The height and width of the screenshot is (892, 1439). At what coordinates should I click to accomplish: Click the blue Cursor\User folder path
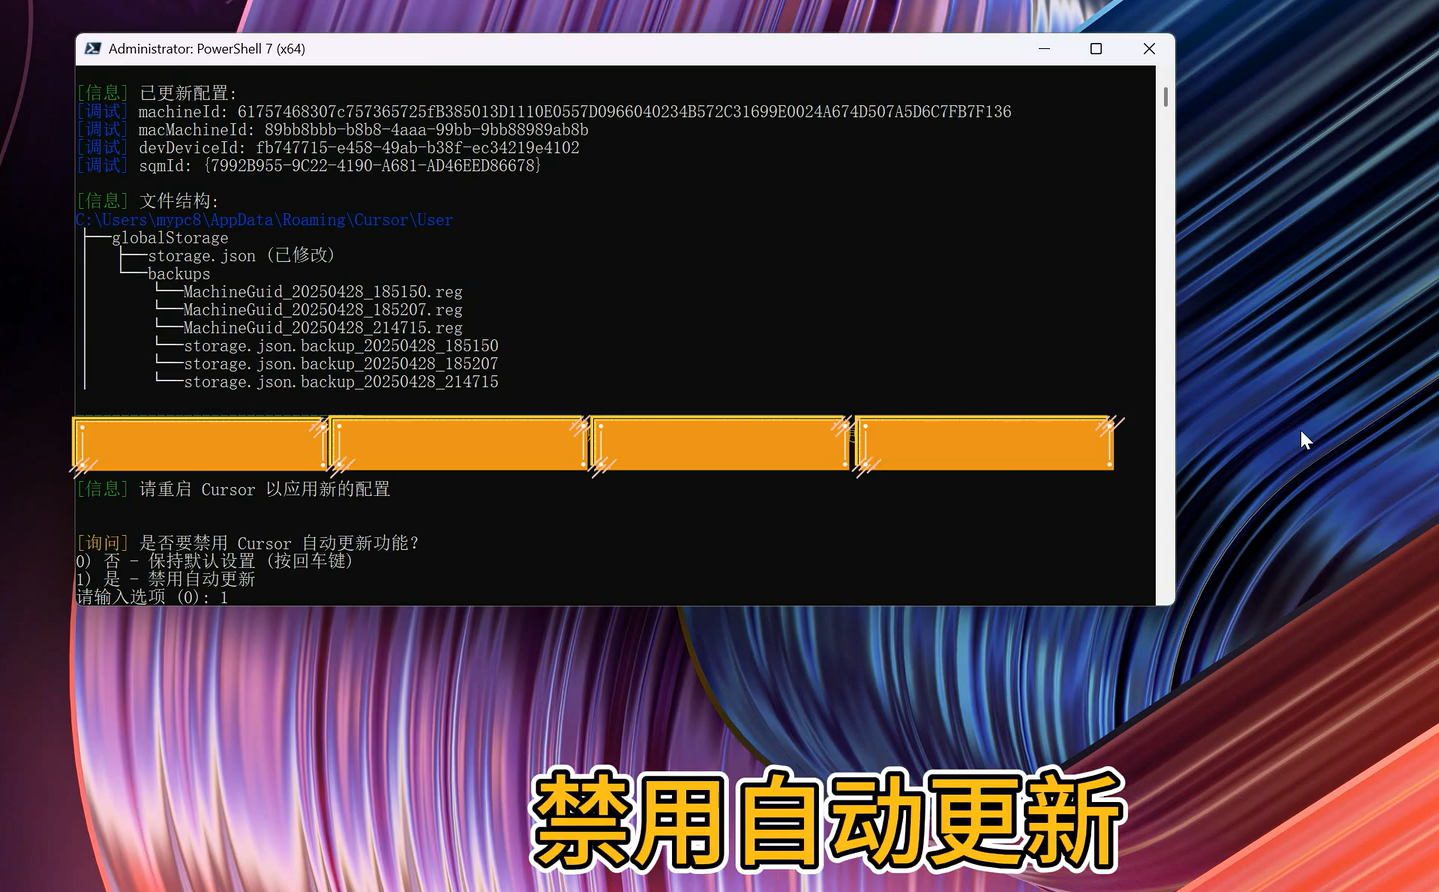click(x=264, y=220)
